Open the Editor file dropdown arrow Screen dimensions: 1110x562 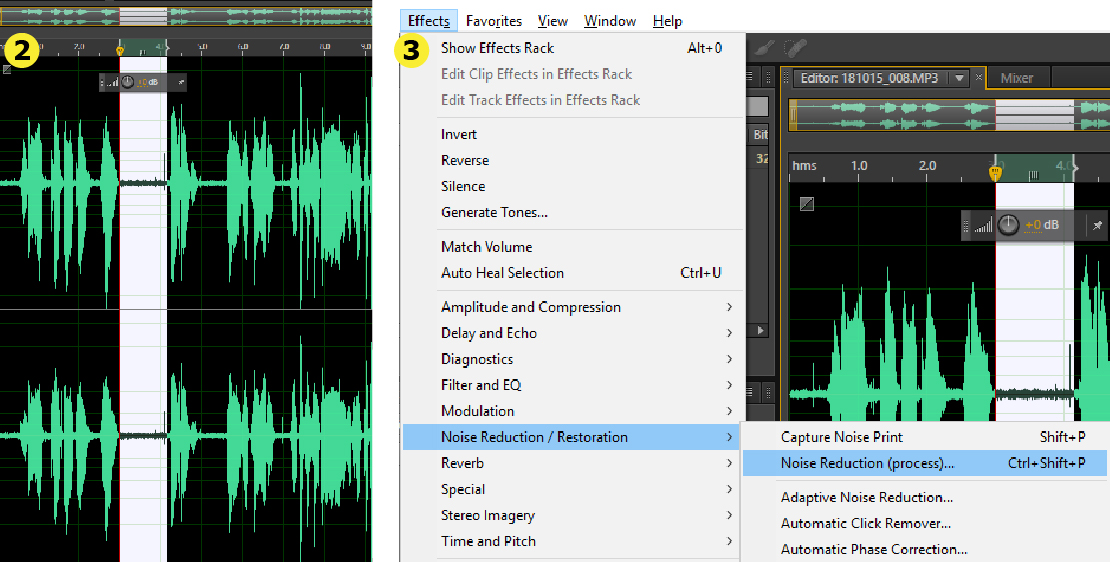pyautogui.click(x=960, y=78)
